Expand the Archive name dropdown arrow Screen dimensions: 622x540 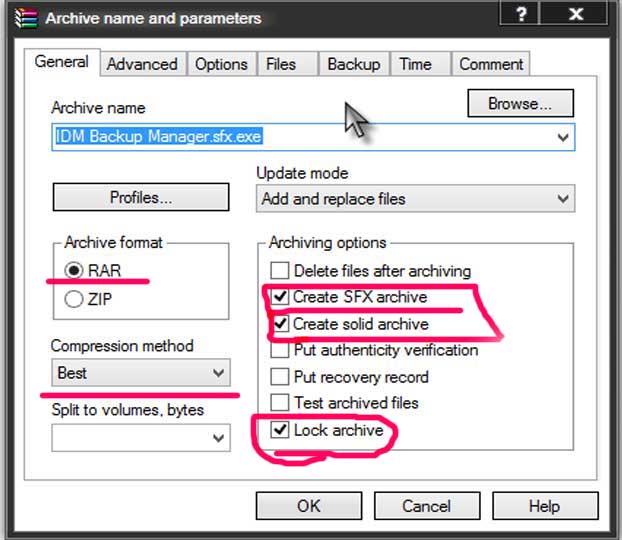563,137
